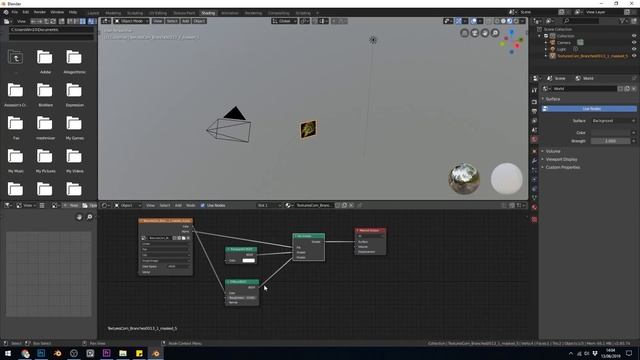Screen dimensions: 640x360
Task: Collapse the Collection tree in outliner
Action: 540,36
